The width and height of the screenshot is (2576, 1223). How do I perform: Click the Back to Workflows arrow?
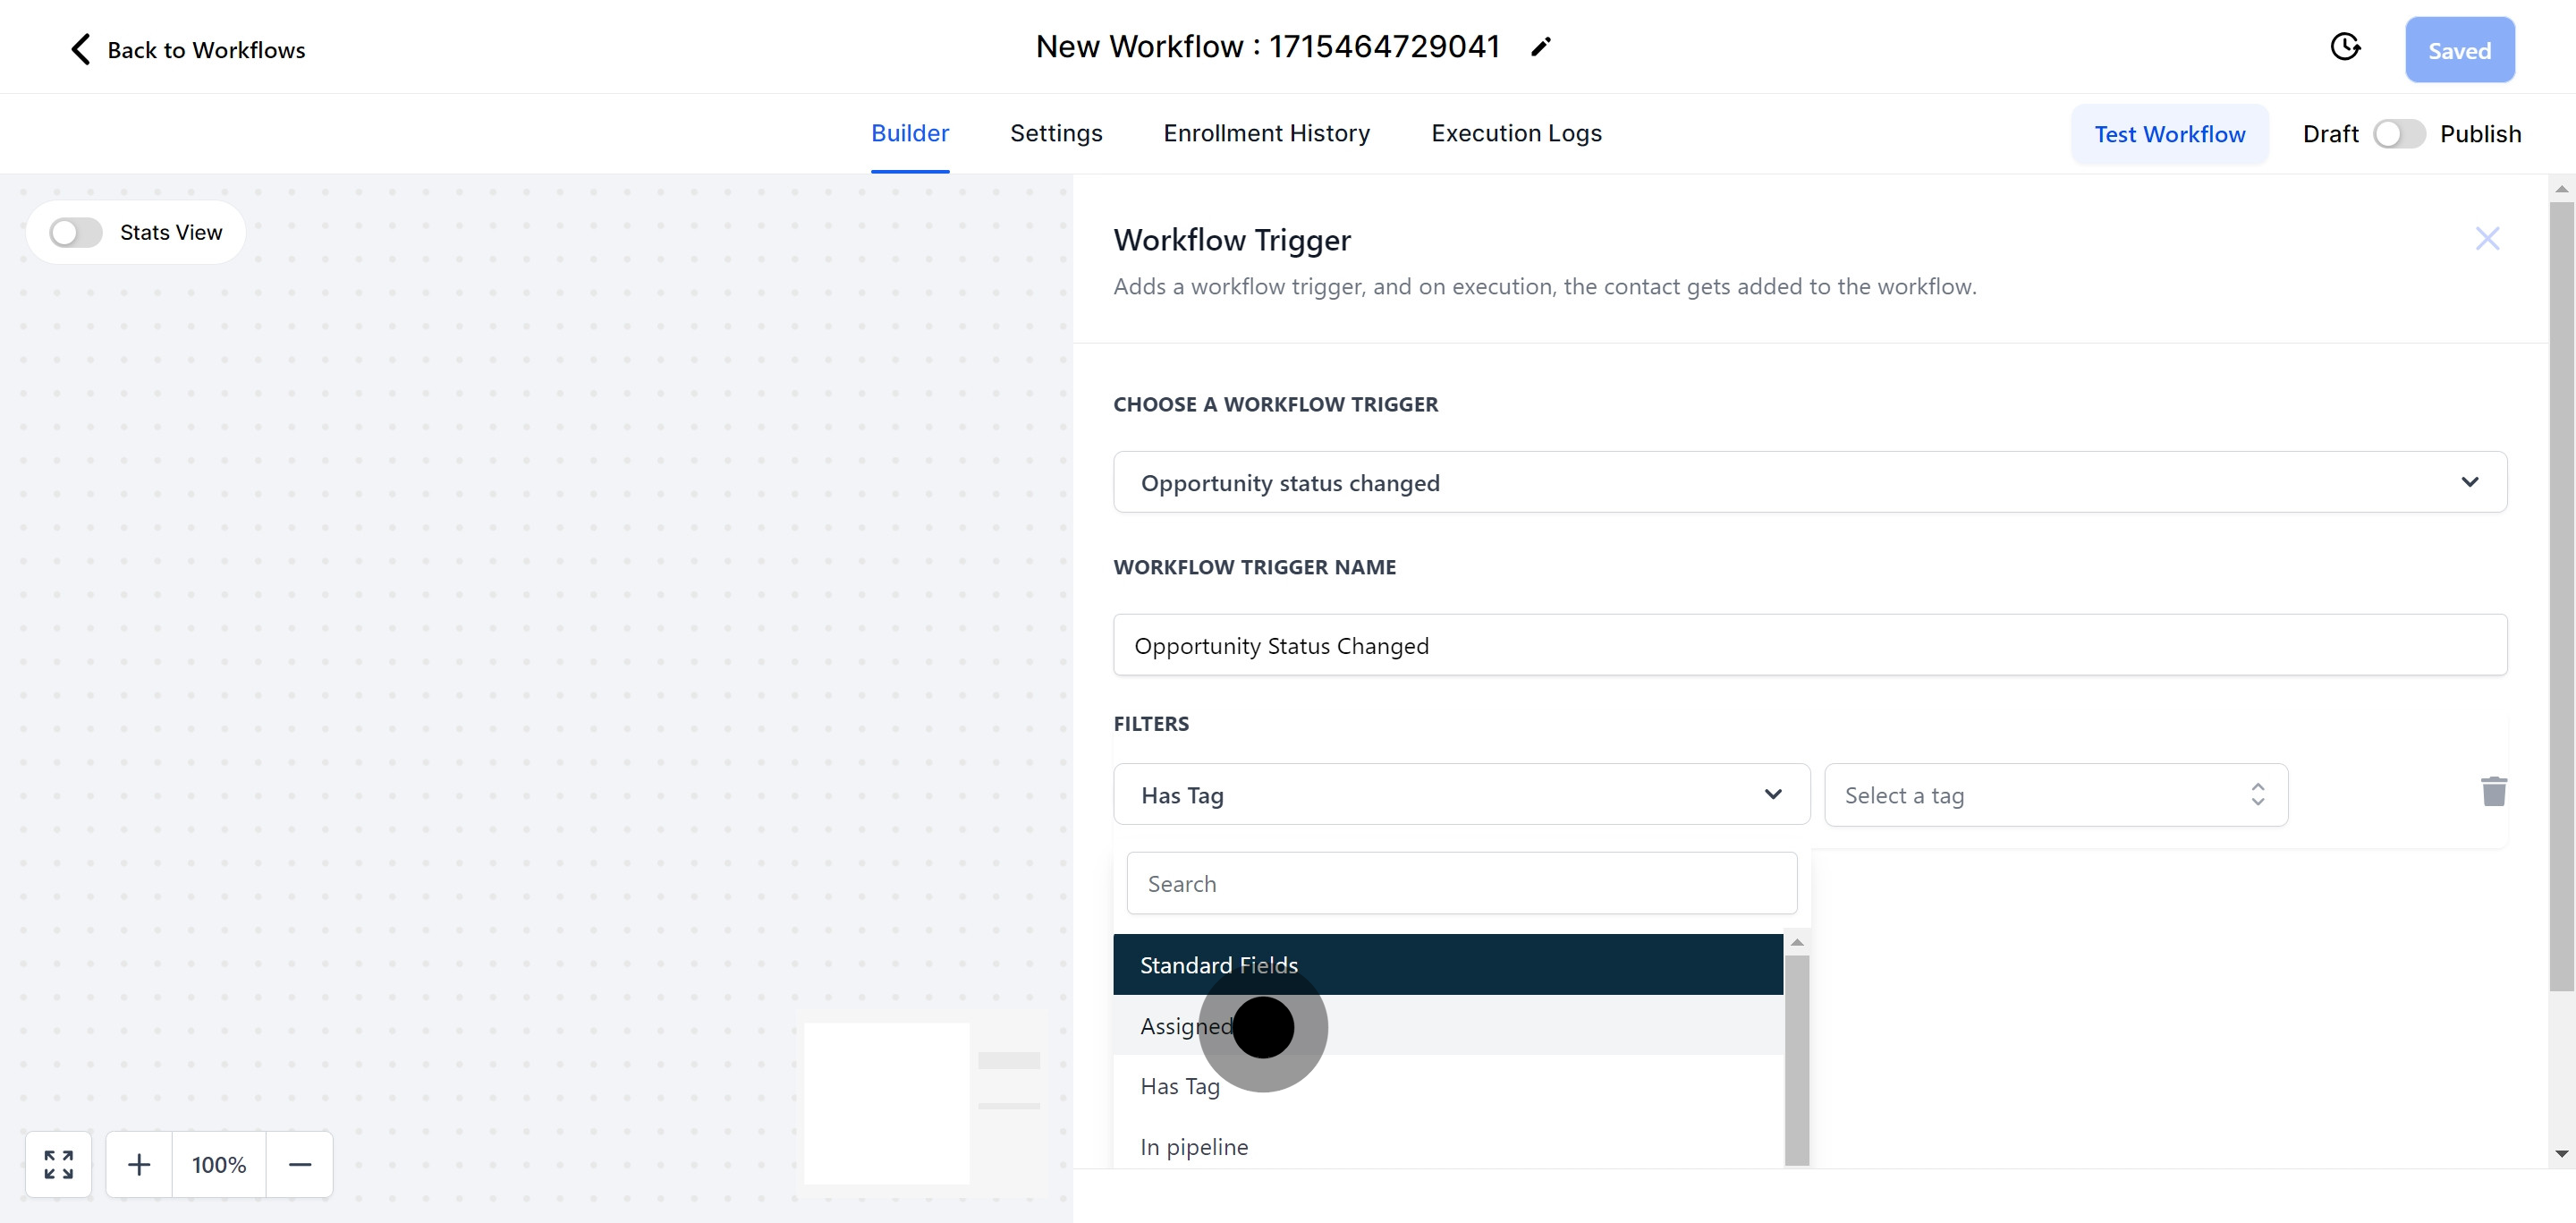81,49
